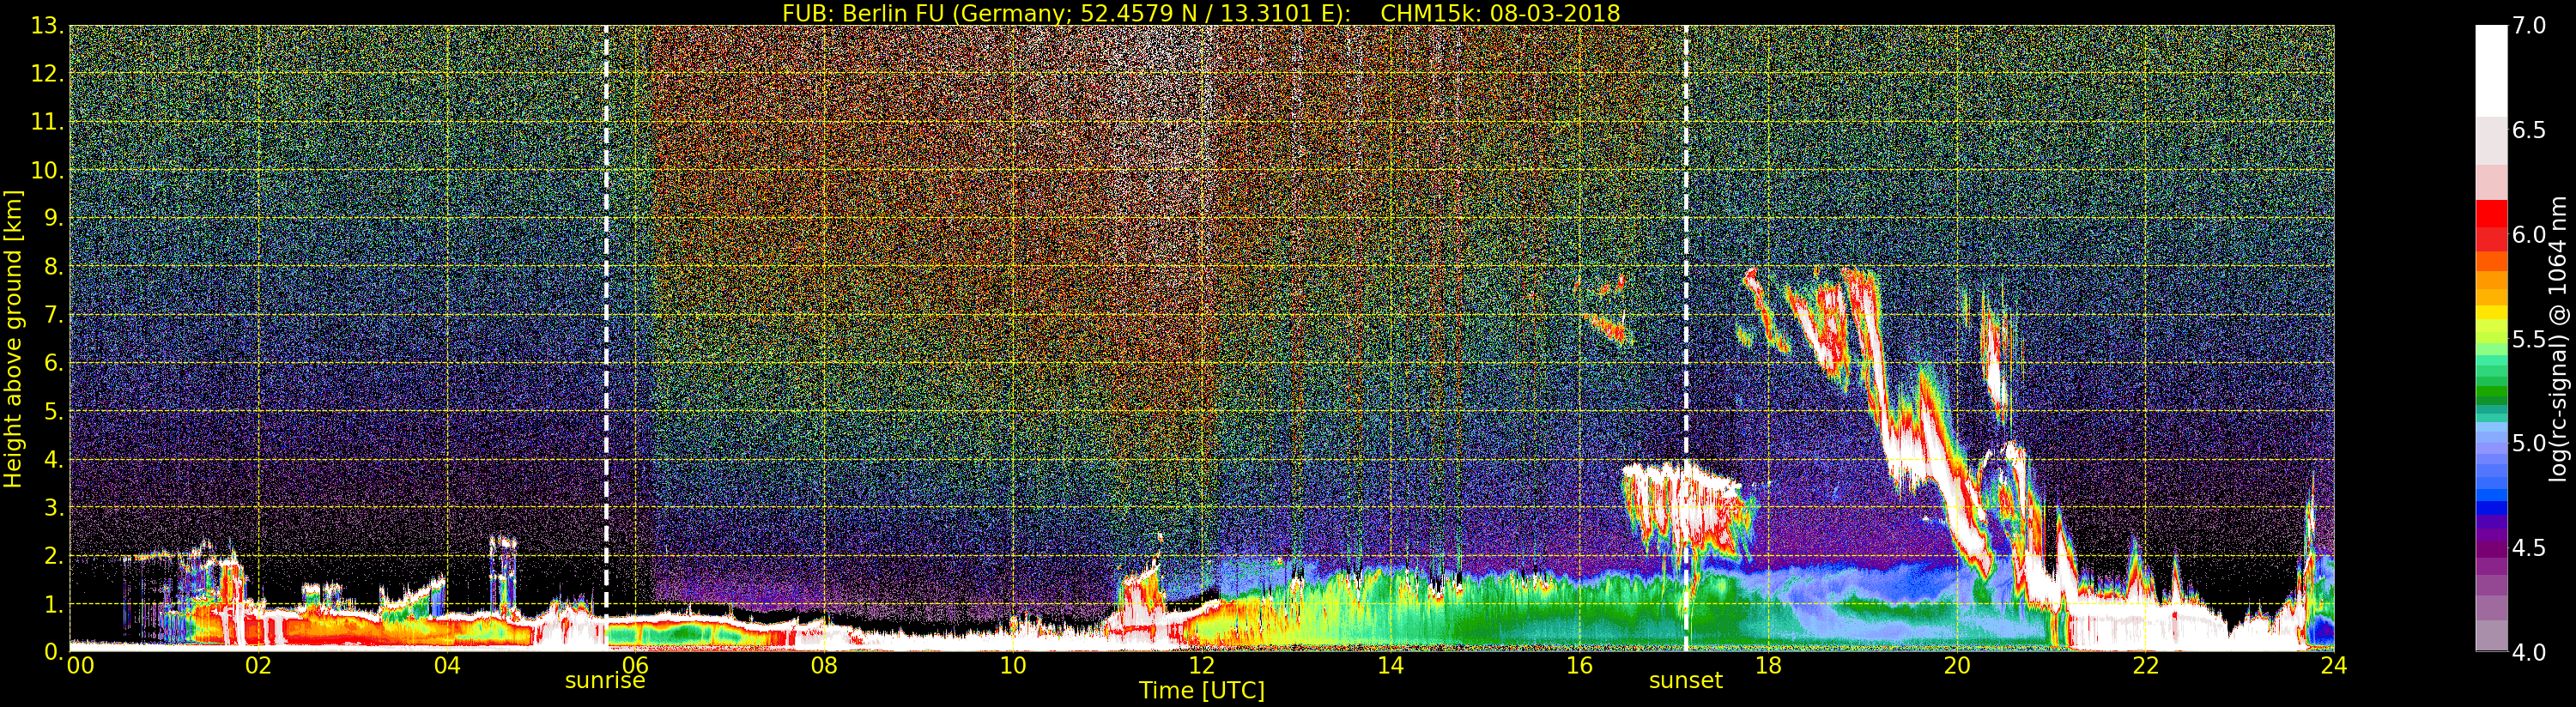Click the "9." tick on the height axis
The image size is (2576, 707).
click(x=53, y=218)
